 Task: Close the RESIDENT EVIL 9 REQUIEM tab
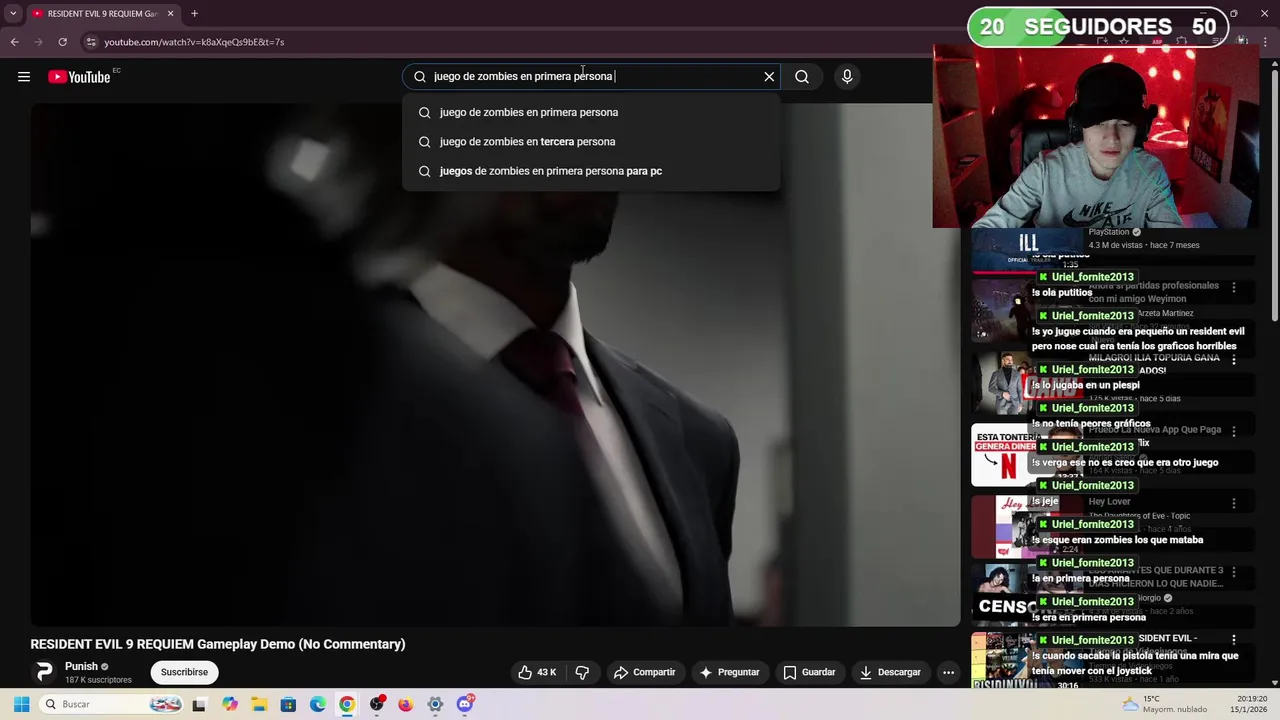(x=170, y=14)
